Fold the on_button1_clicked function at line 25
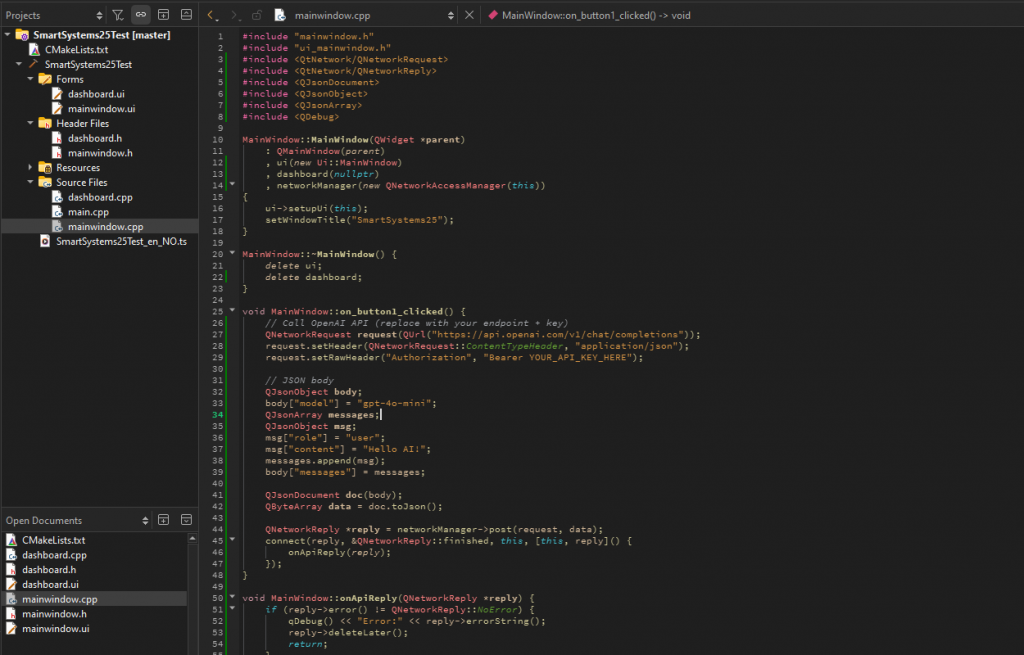Viewport: 1024px width, 655px height. tap(232, 311)
